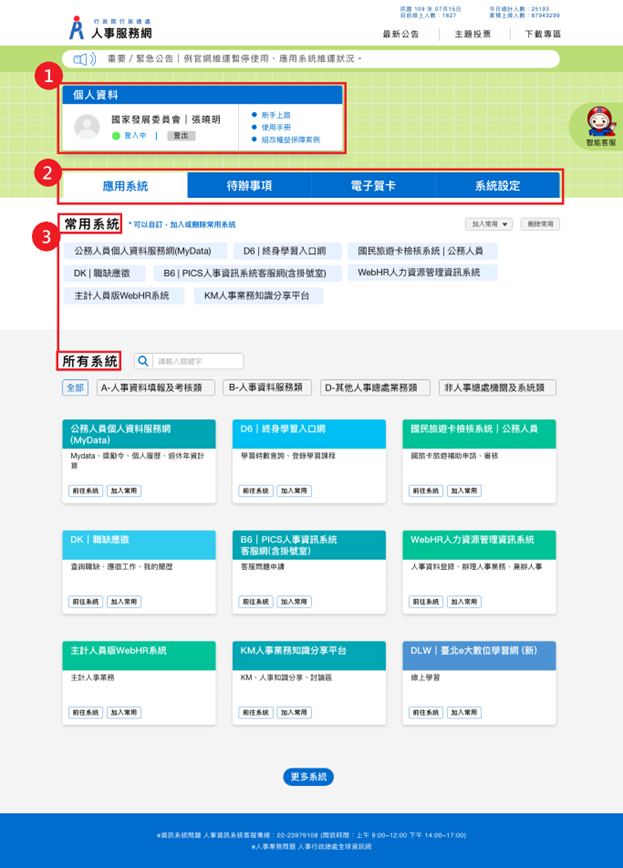Open the 新手上路 link
The height and width of the screenshot is (868, 623).
tap(277, 115)
